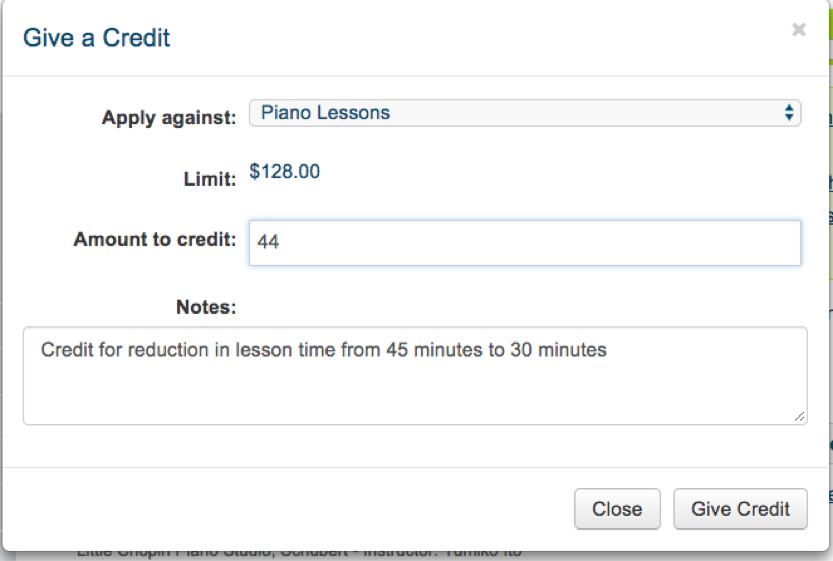Click the Give Credit button
Viewport: 833px width, 561px height.
coord(740,509)
